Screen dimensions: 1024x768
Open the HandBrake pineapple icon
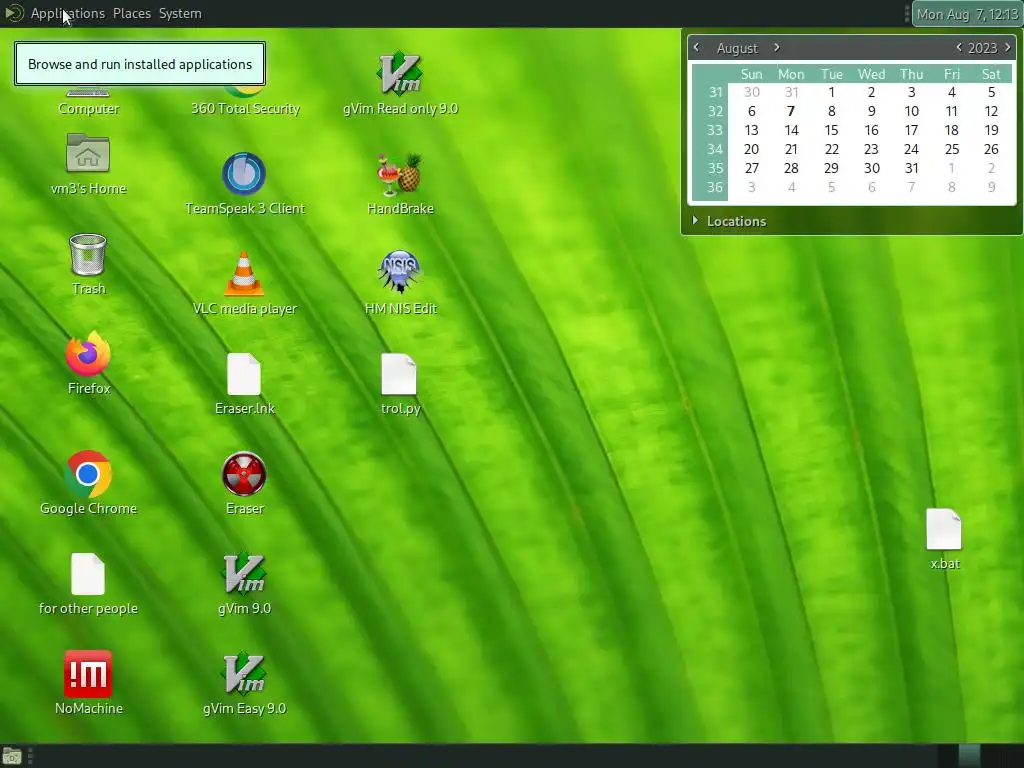[400, 174]
